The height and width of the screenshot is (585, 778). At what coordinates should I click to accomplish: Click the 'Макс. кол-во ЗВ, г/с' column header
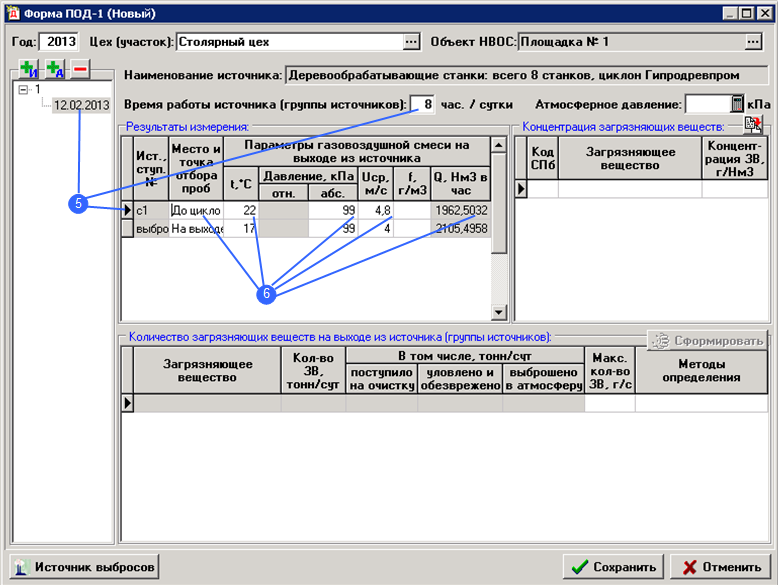(x=610, y=371)
